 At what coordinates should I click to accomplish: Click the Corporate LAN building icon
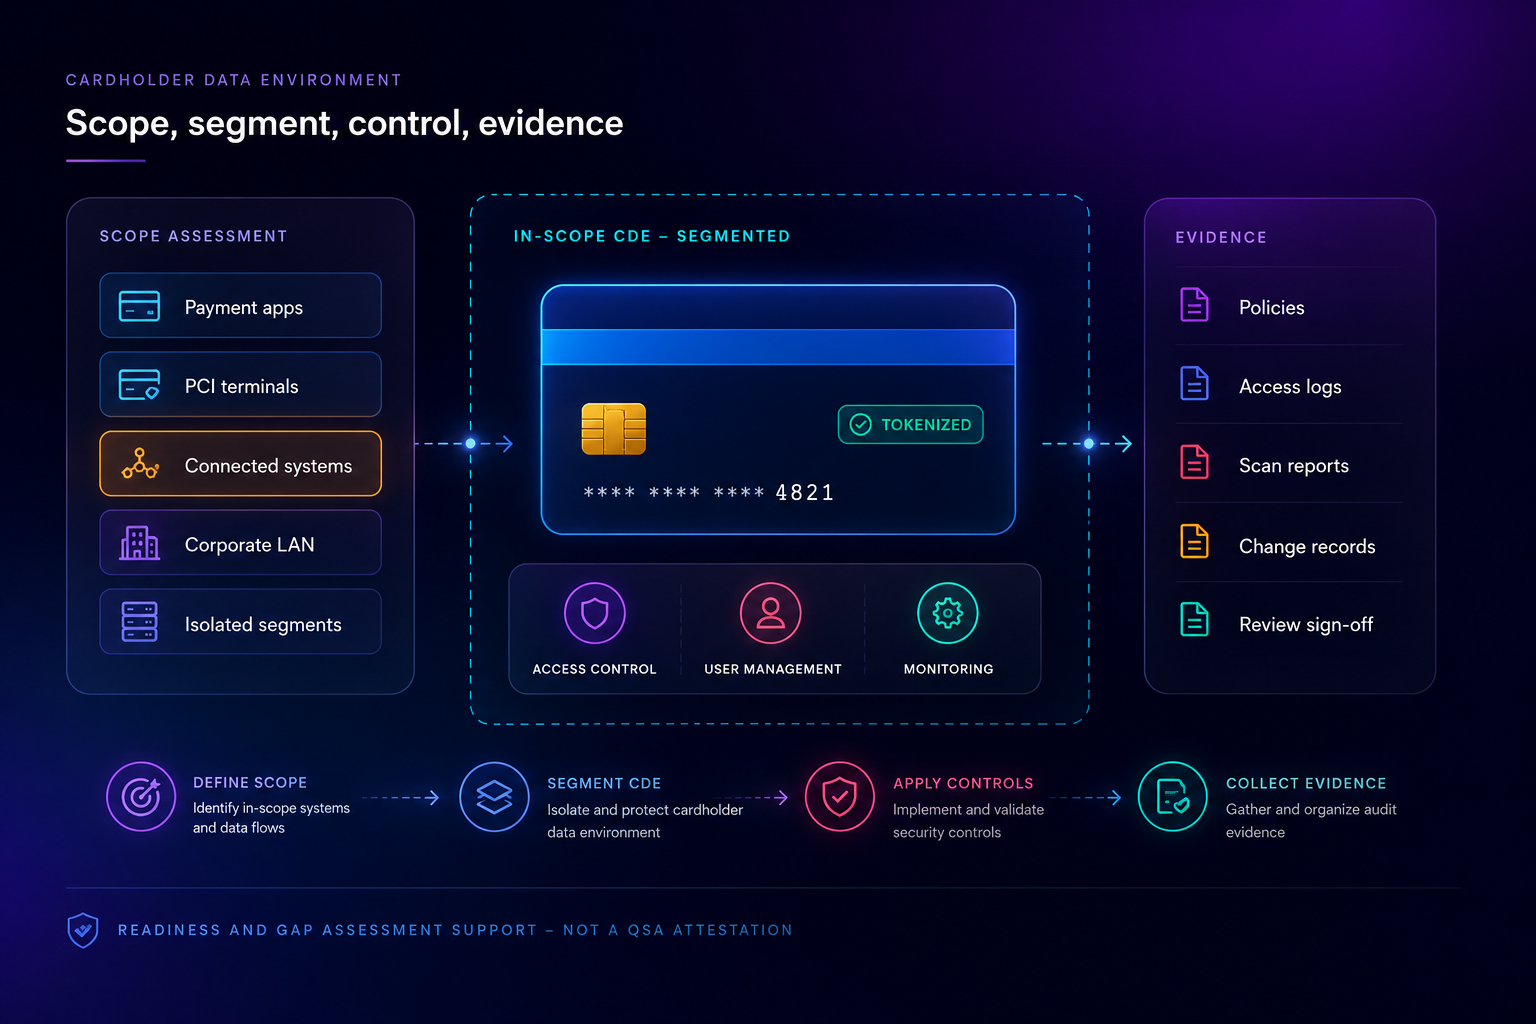pyautogui.click(x=139, y=543)
